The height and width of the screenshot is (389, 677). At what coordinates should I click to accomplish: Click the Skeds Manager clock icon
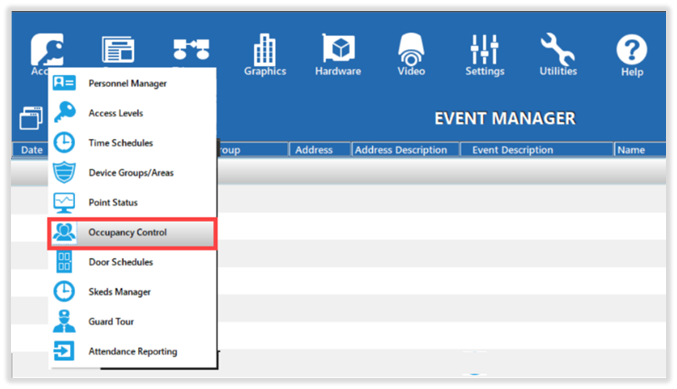coord(64,291)
